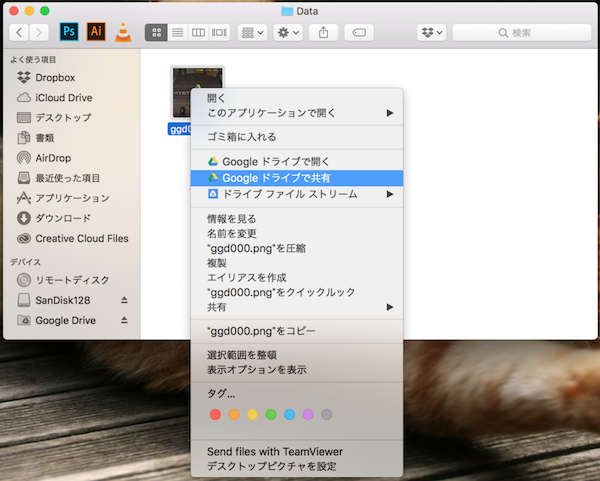Select Google Drive in the sidebar

tap(56, 320)
